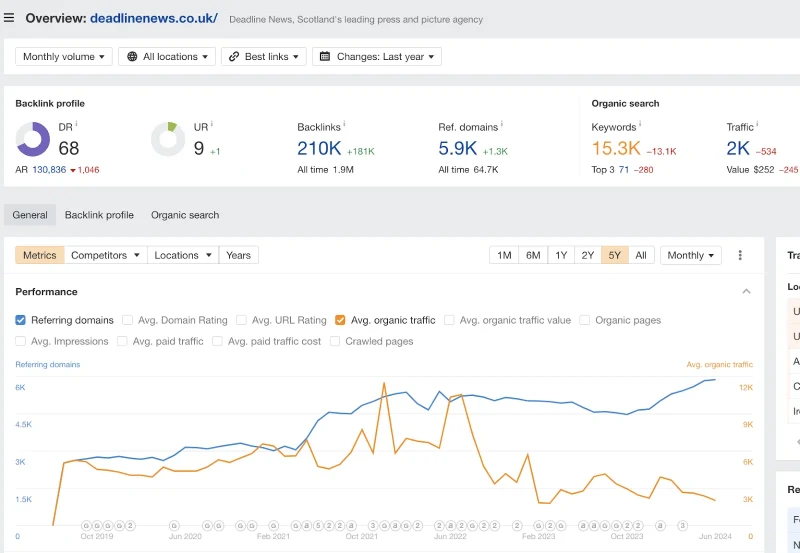Click the globe icon in All locations
The image size is (800, 553).
pos(132,57)
